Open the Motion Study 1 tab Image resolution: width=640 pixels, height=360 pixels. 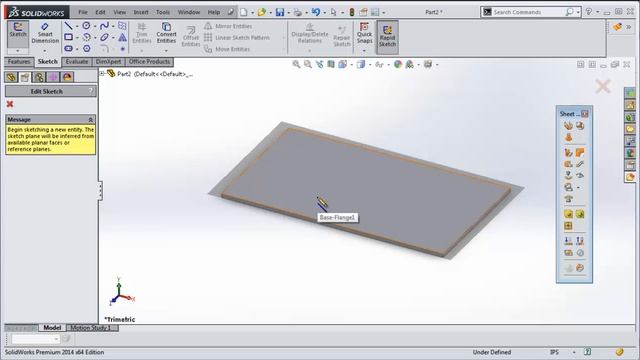click(90, 328)
